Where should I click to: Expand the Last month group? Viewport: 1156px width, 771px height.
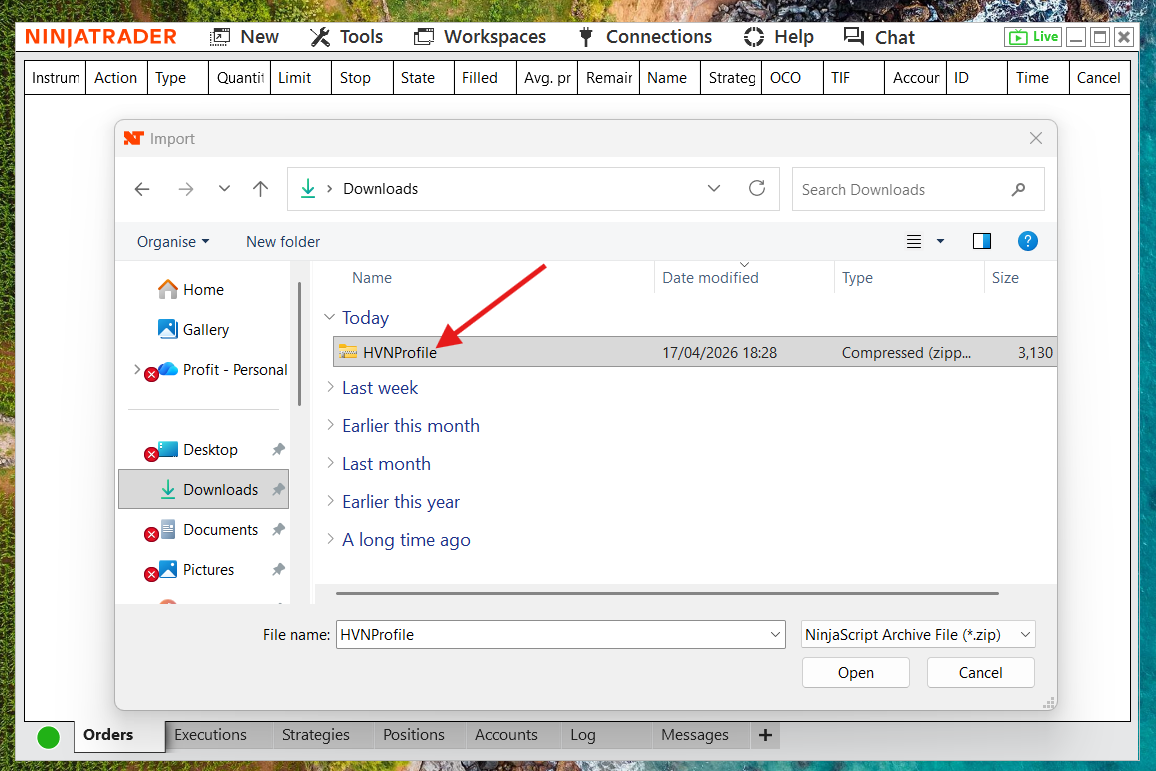click(330, 463)
